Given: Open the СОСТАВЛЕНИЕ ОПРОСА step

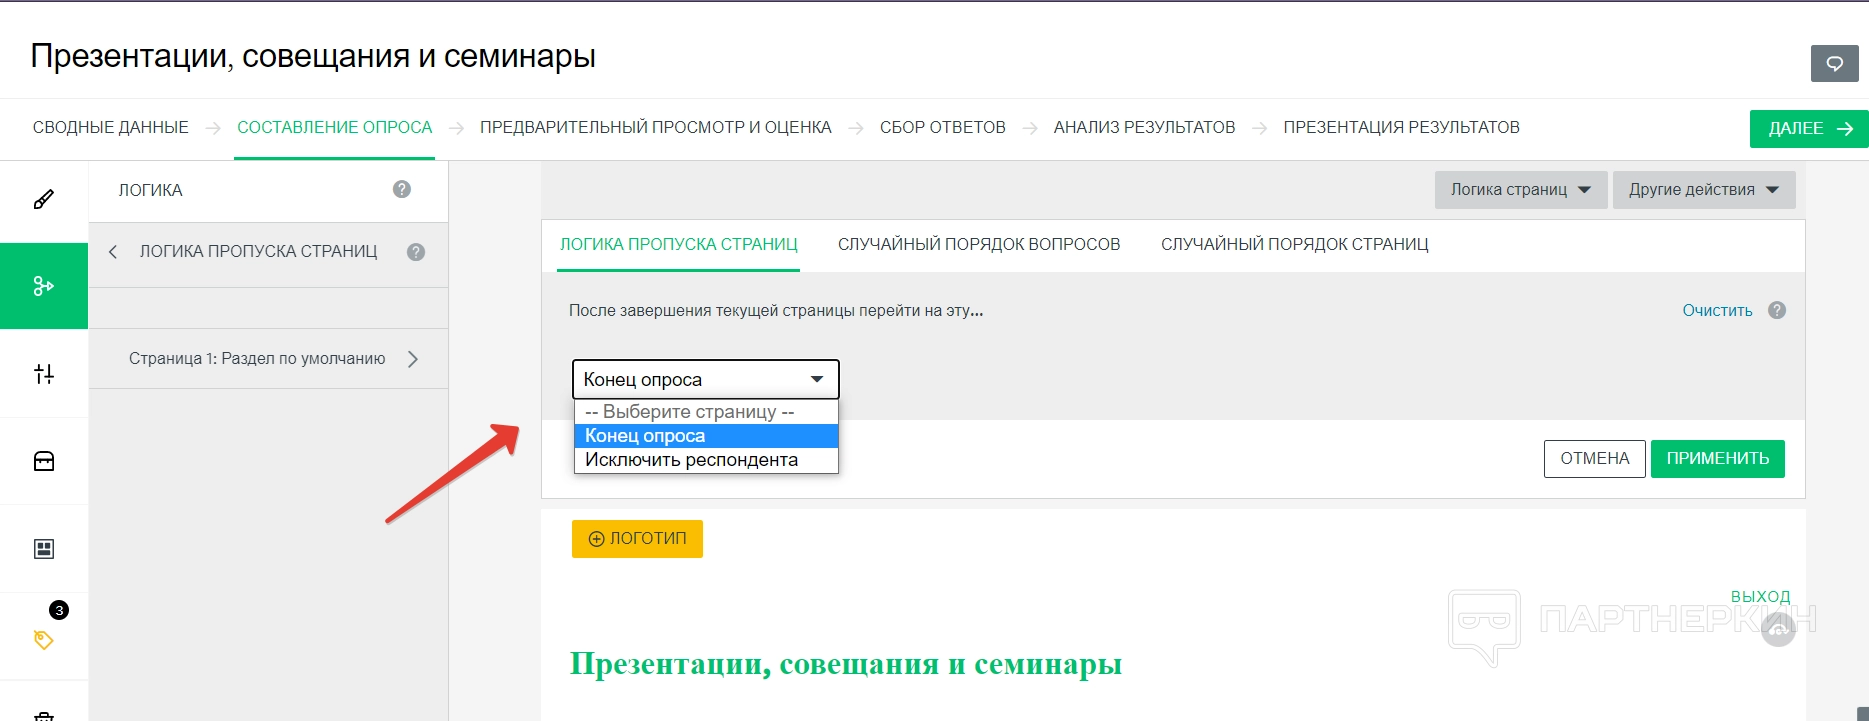Looking at the screenshot, I should 335,128.
